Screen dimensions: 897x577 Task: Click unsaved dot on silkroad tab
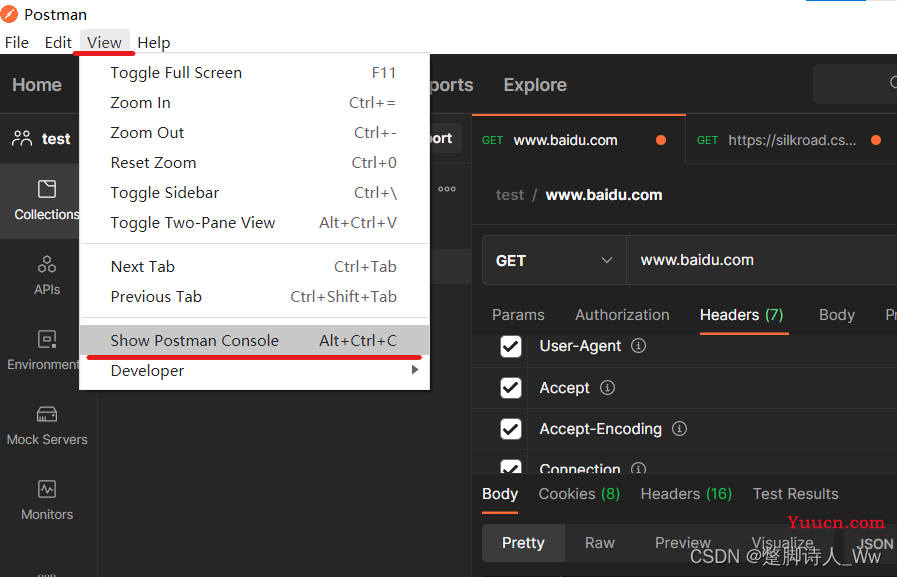pos(876,140)
